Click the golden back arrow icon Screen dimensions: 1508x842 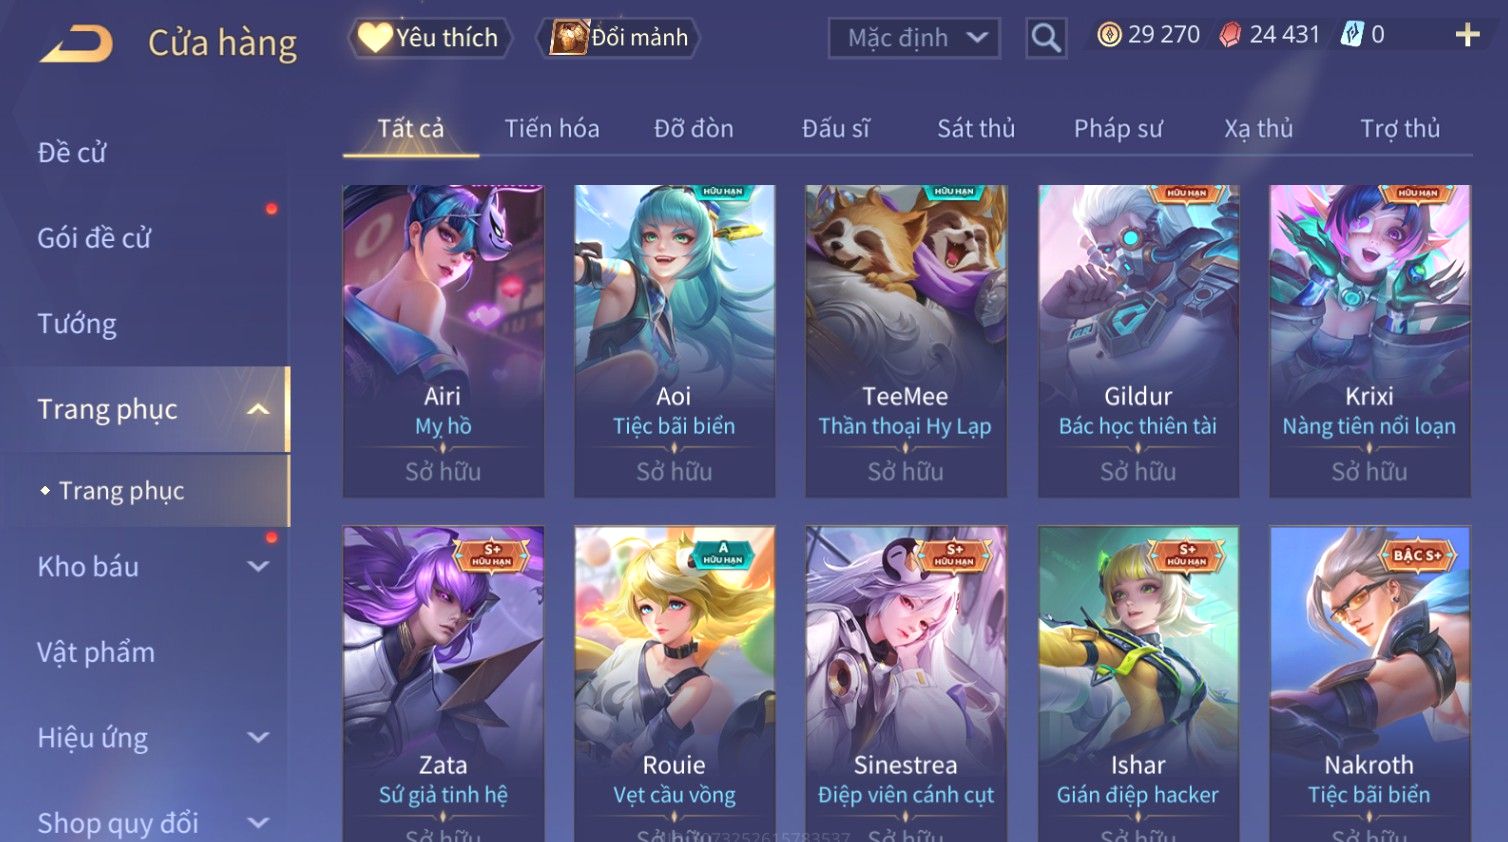click(x=77, y=44)
